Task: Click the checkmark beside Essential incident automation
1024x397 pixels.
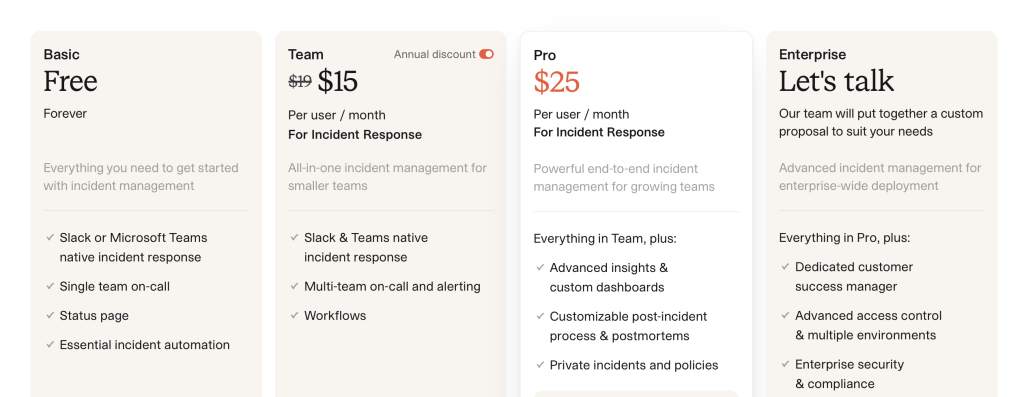Action: [50, 345]
